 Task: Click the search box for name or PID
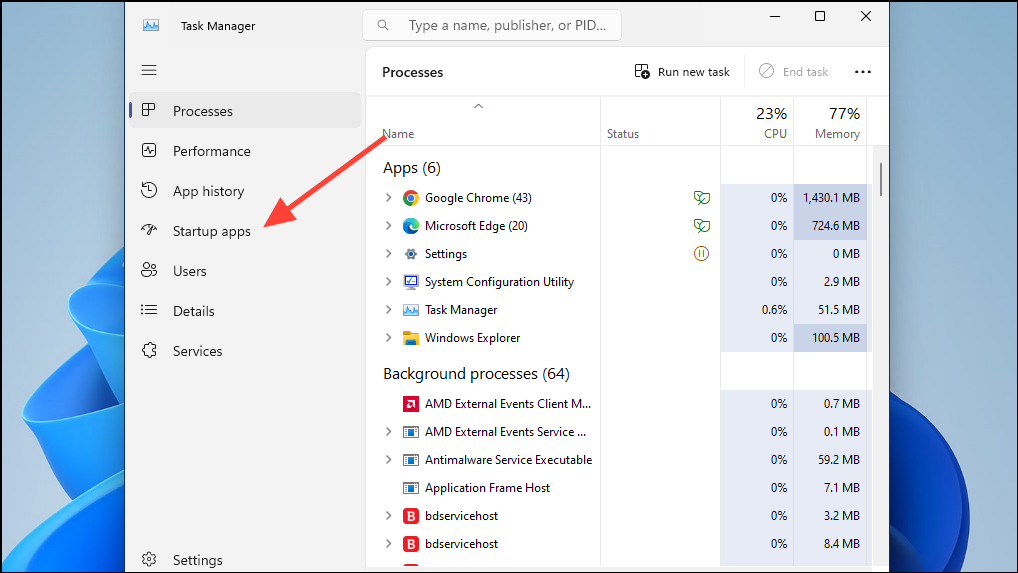coord(491,25)
